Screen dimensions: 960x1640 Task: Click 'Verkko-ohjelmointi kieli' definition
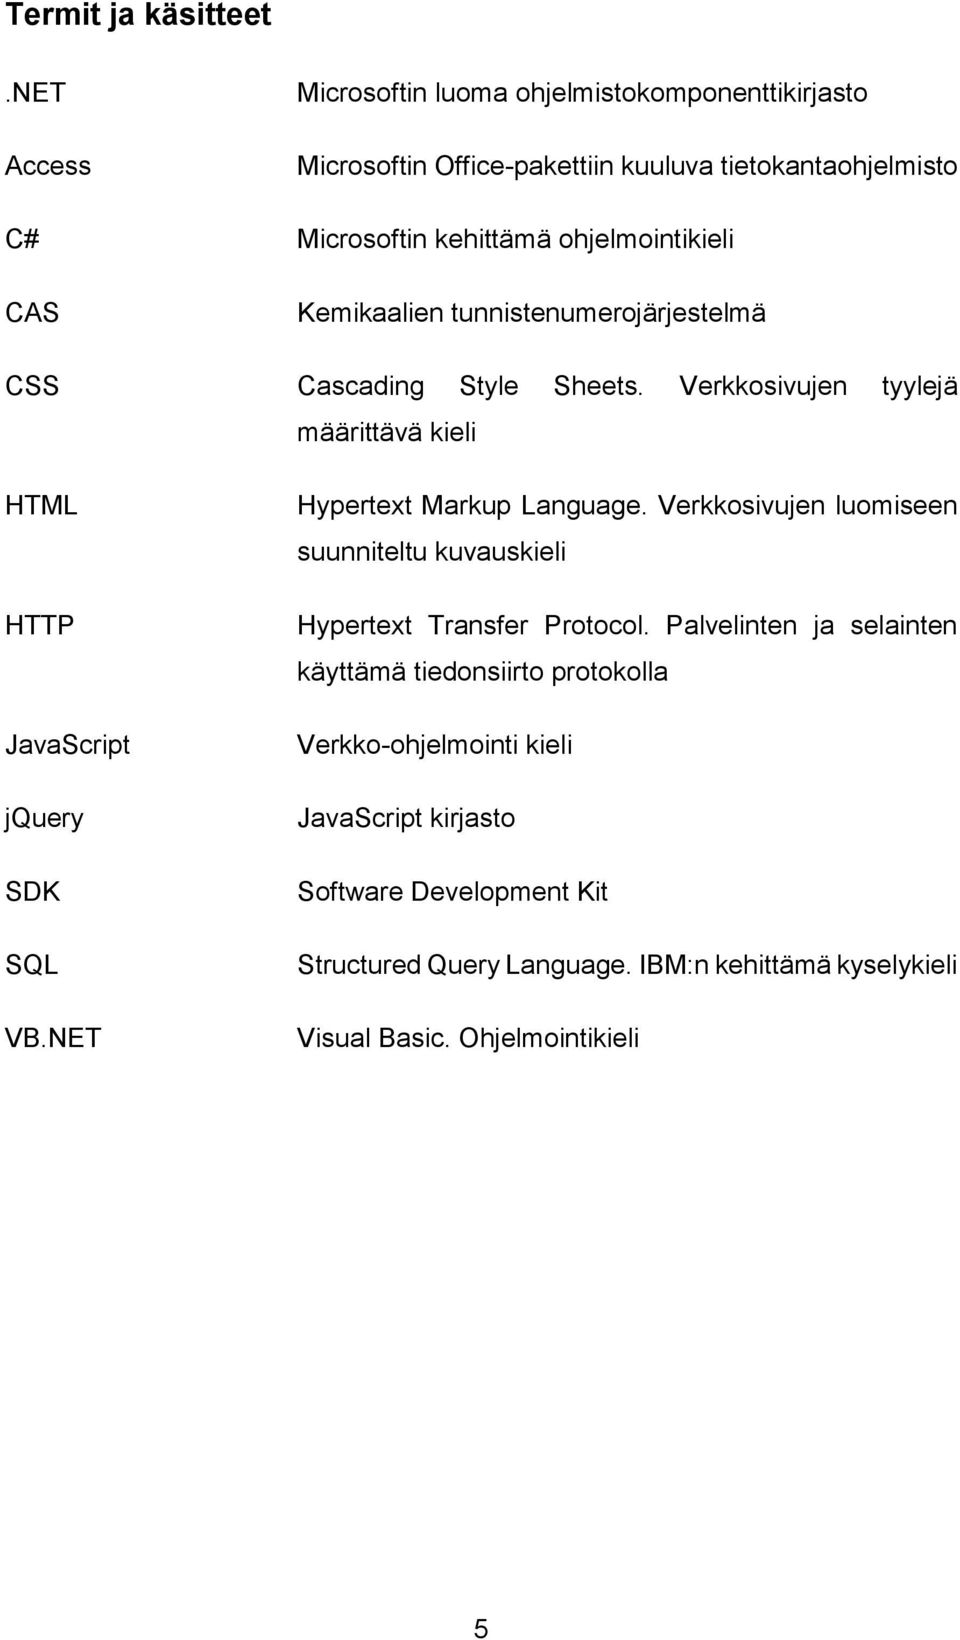tap(434, 745)
